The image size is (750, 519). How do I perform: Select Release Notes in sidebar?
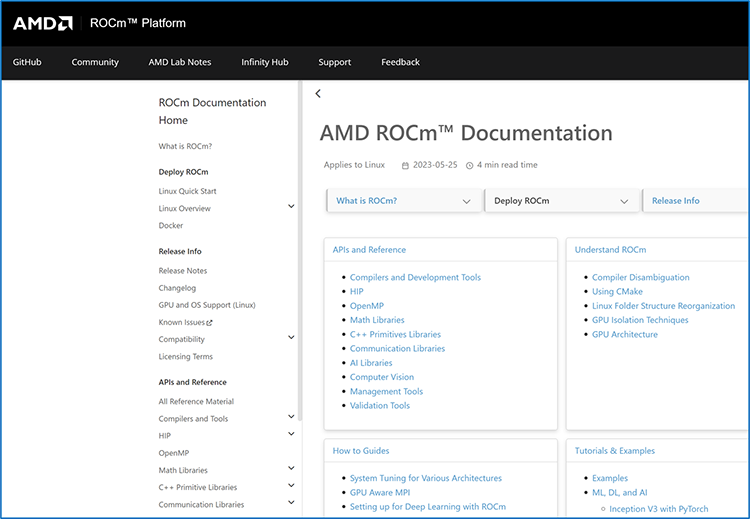183,271
